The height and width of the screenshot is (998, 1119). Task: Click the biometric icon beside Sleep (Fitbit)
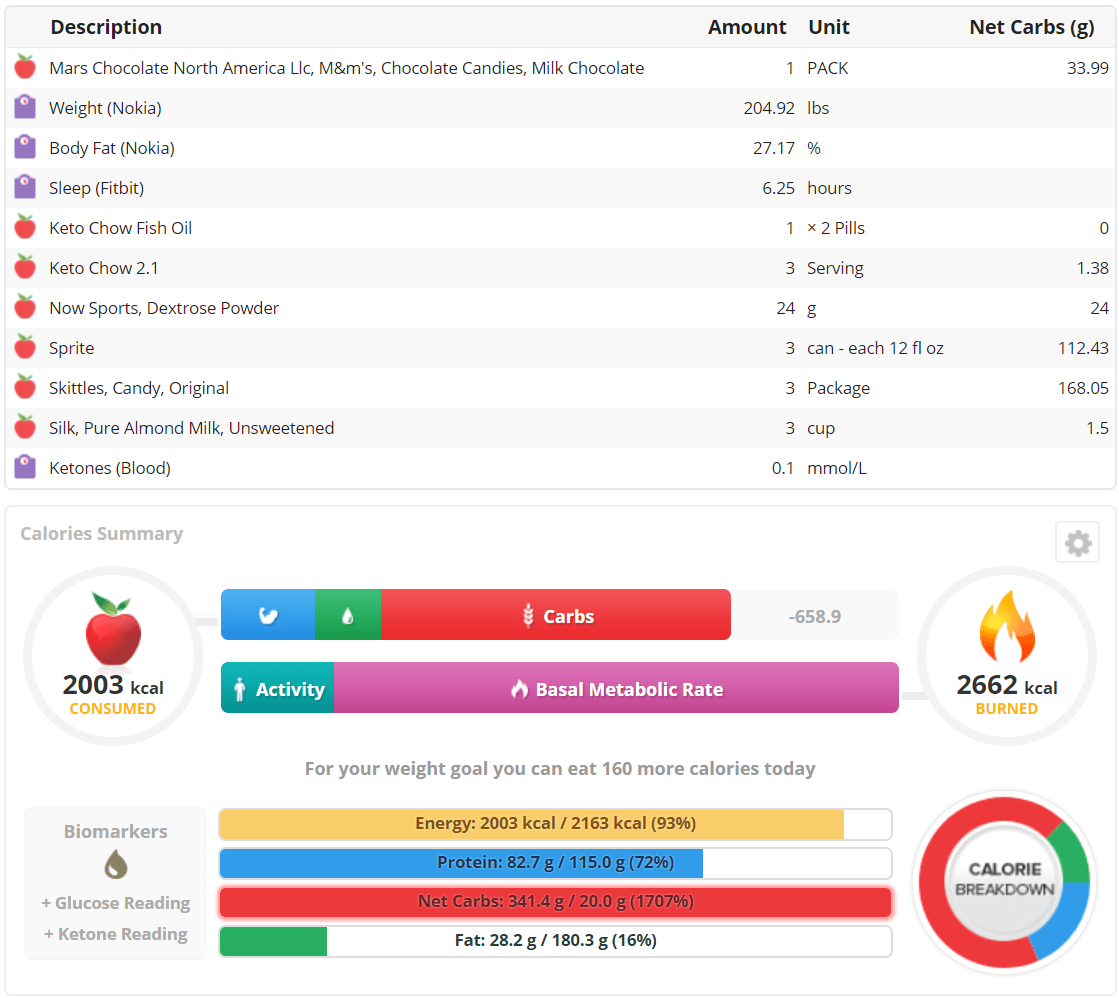(25, 187)
